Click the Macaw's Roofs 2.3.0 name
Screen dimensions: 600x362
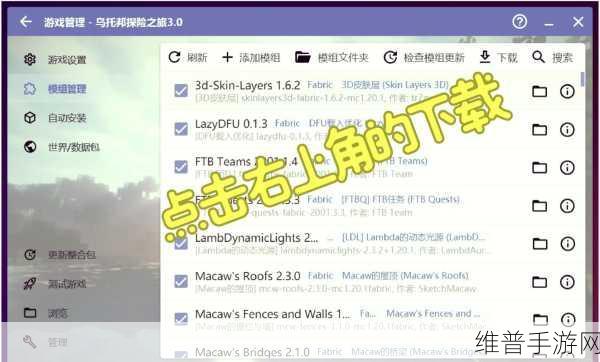coord(248,276)
